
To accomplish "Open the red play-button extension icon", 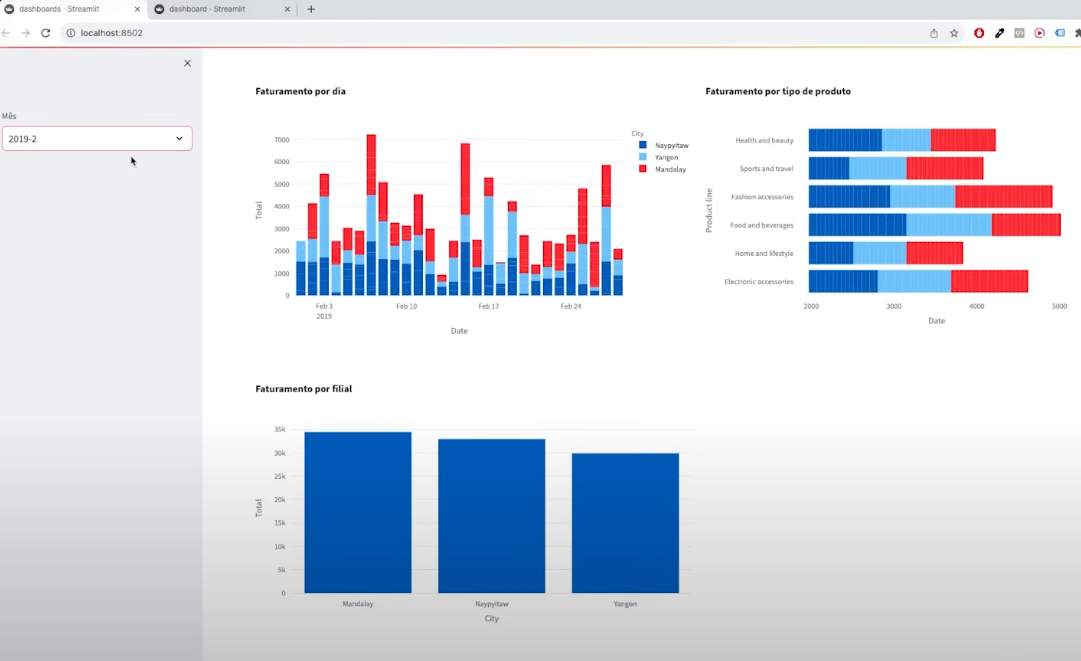I will (1040, 33).
